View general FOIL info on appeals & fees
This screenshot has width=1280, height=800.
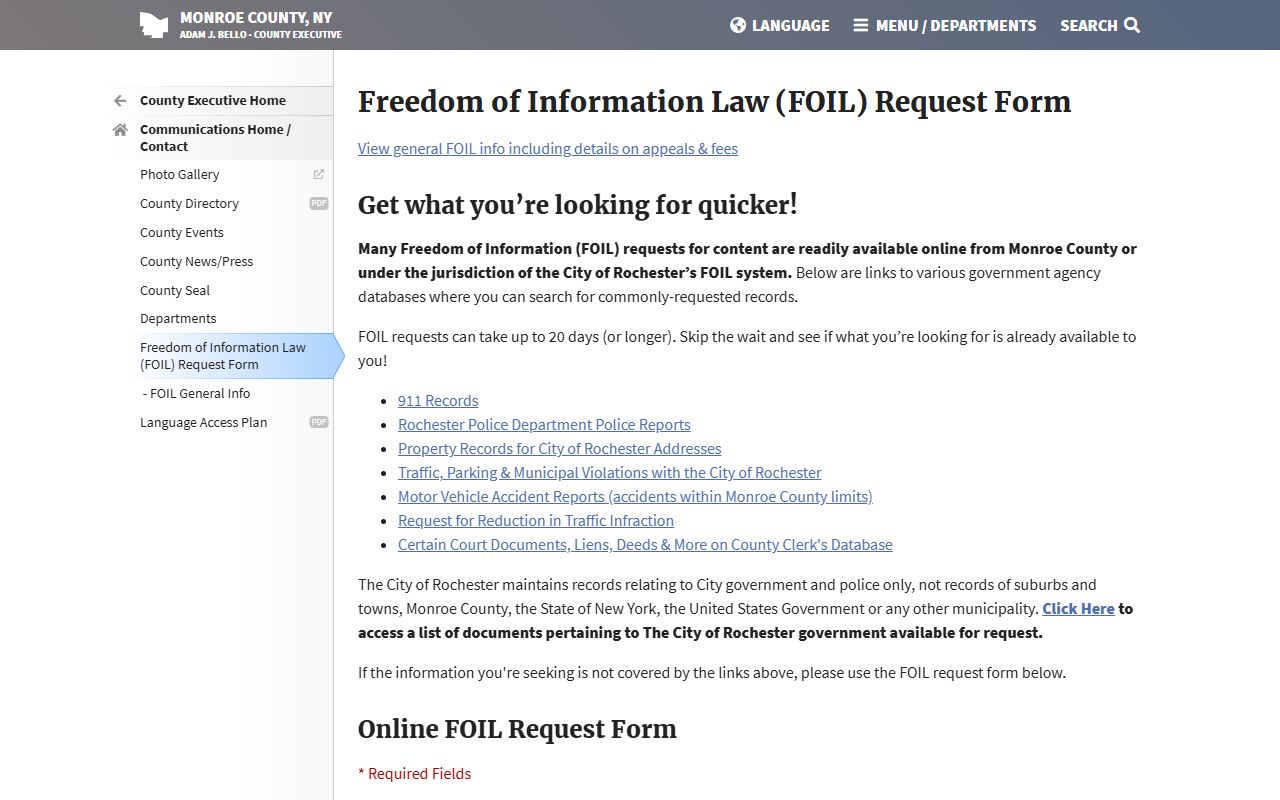coord(548,148)
